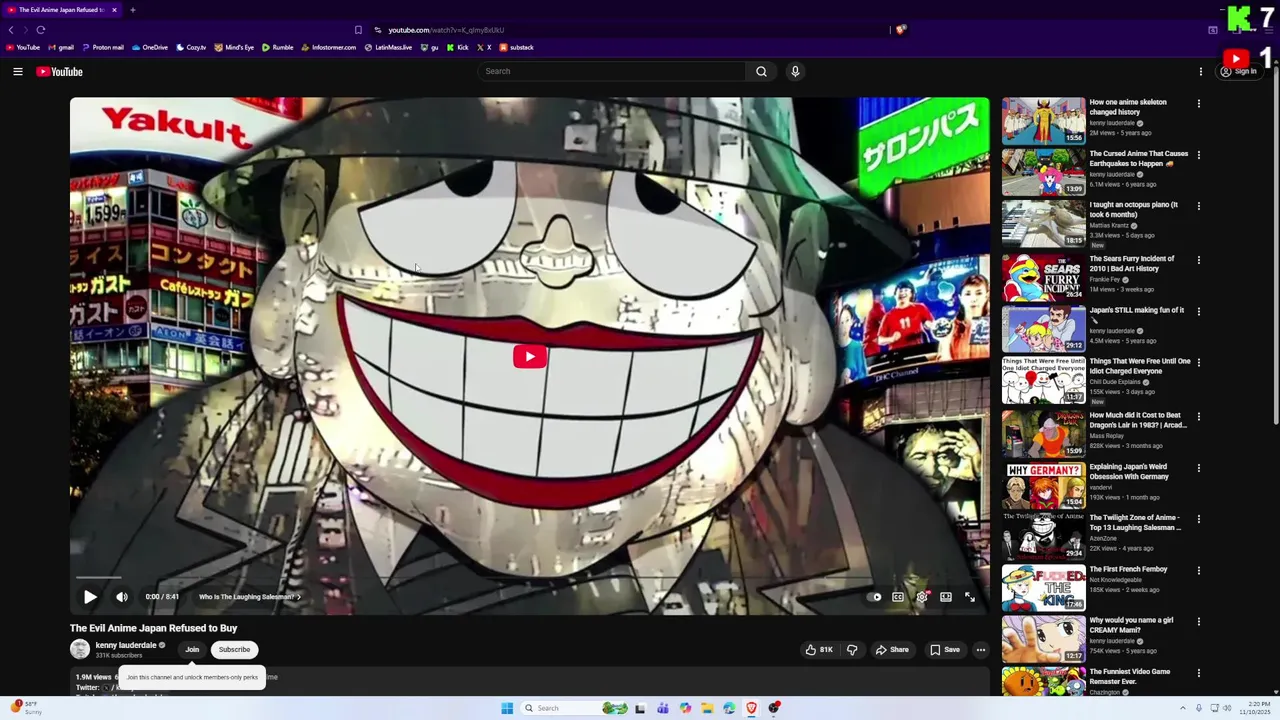Mute the video volume
1280x720 pixels.
122,597
